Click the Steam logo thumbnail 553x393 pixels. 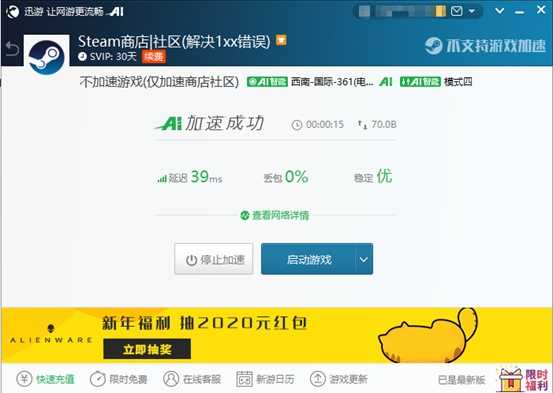46,56
